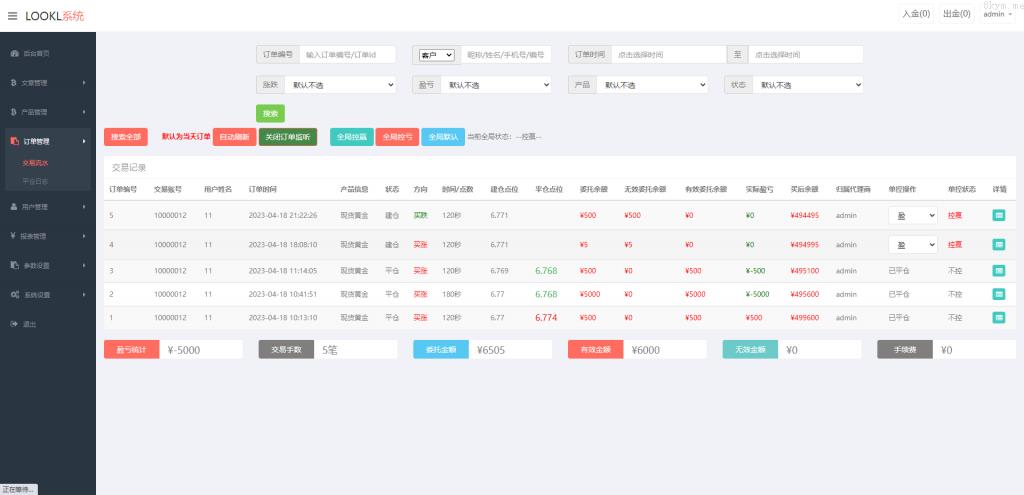Image resolution: width=1024 pixels, height=495 pixels.
Task: Toggle 关闭订单监听 order listening button
Action: [x=288, y=137]
